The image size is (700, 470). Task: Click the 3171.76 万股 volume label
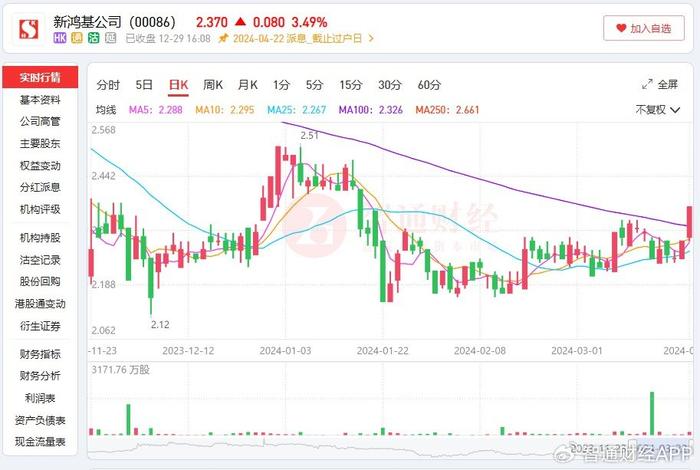click(121, 370)
